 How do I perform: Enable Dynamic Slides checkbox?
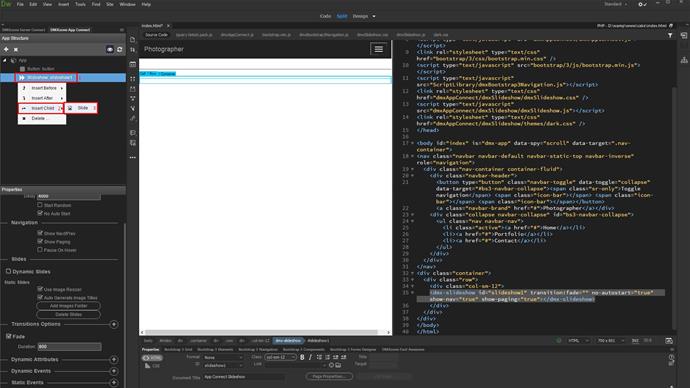(8, 271)
